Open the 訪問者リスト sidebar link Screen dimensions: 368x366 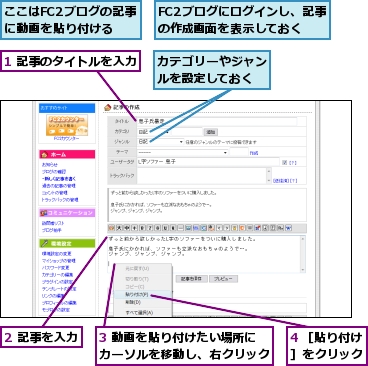point(53,223)
